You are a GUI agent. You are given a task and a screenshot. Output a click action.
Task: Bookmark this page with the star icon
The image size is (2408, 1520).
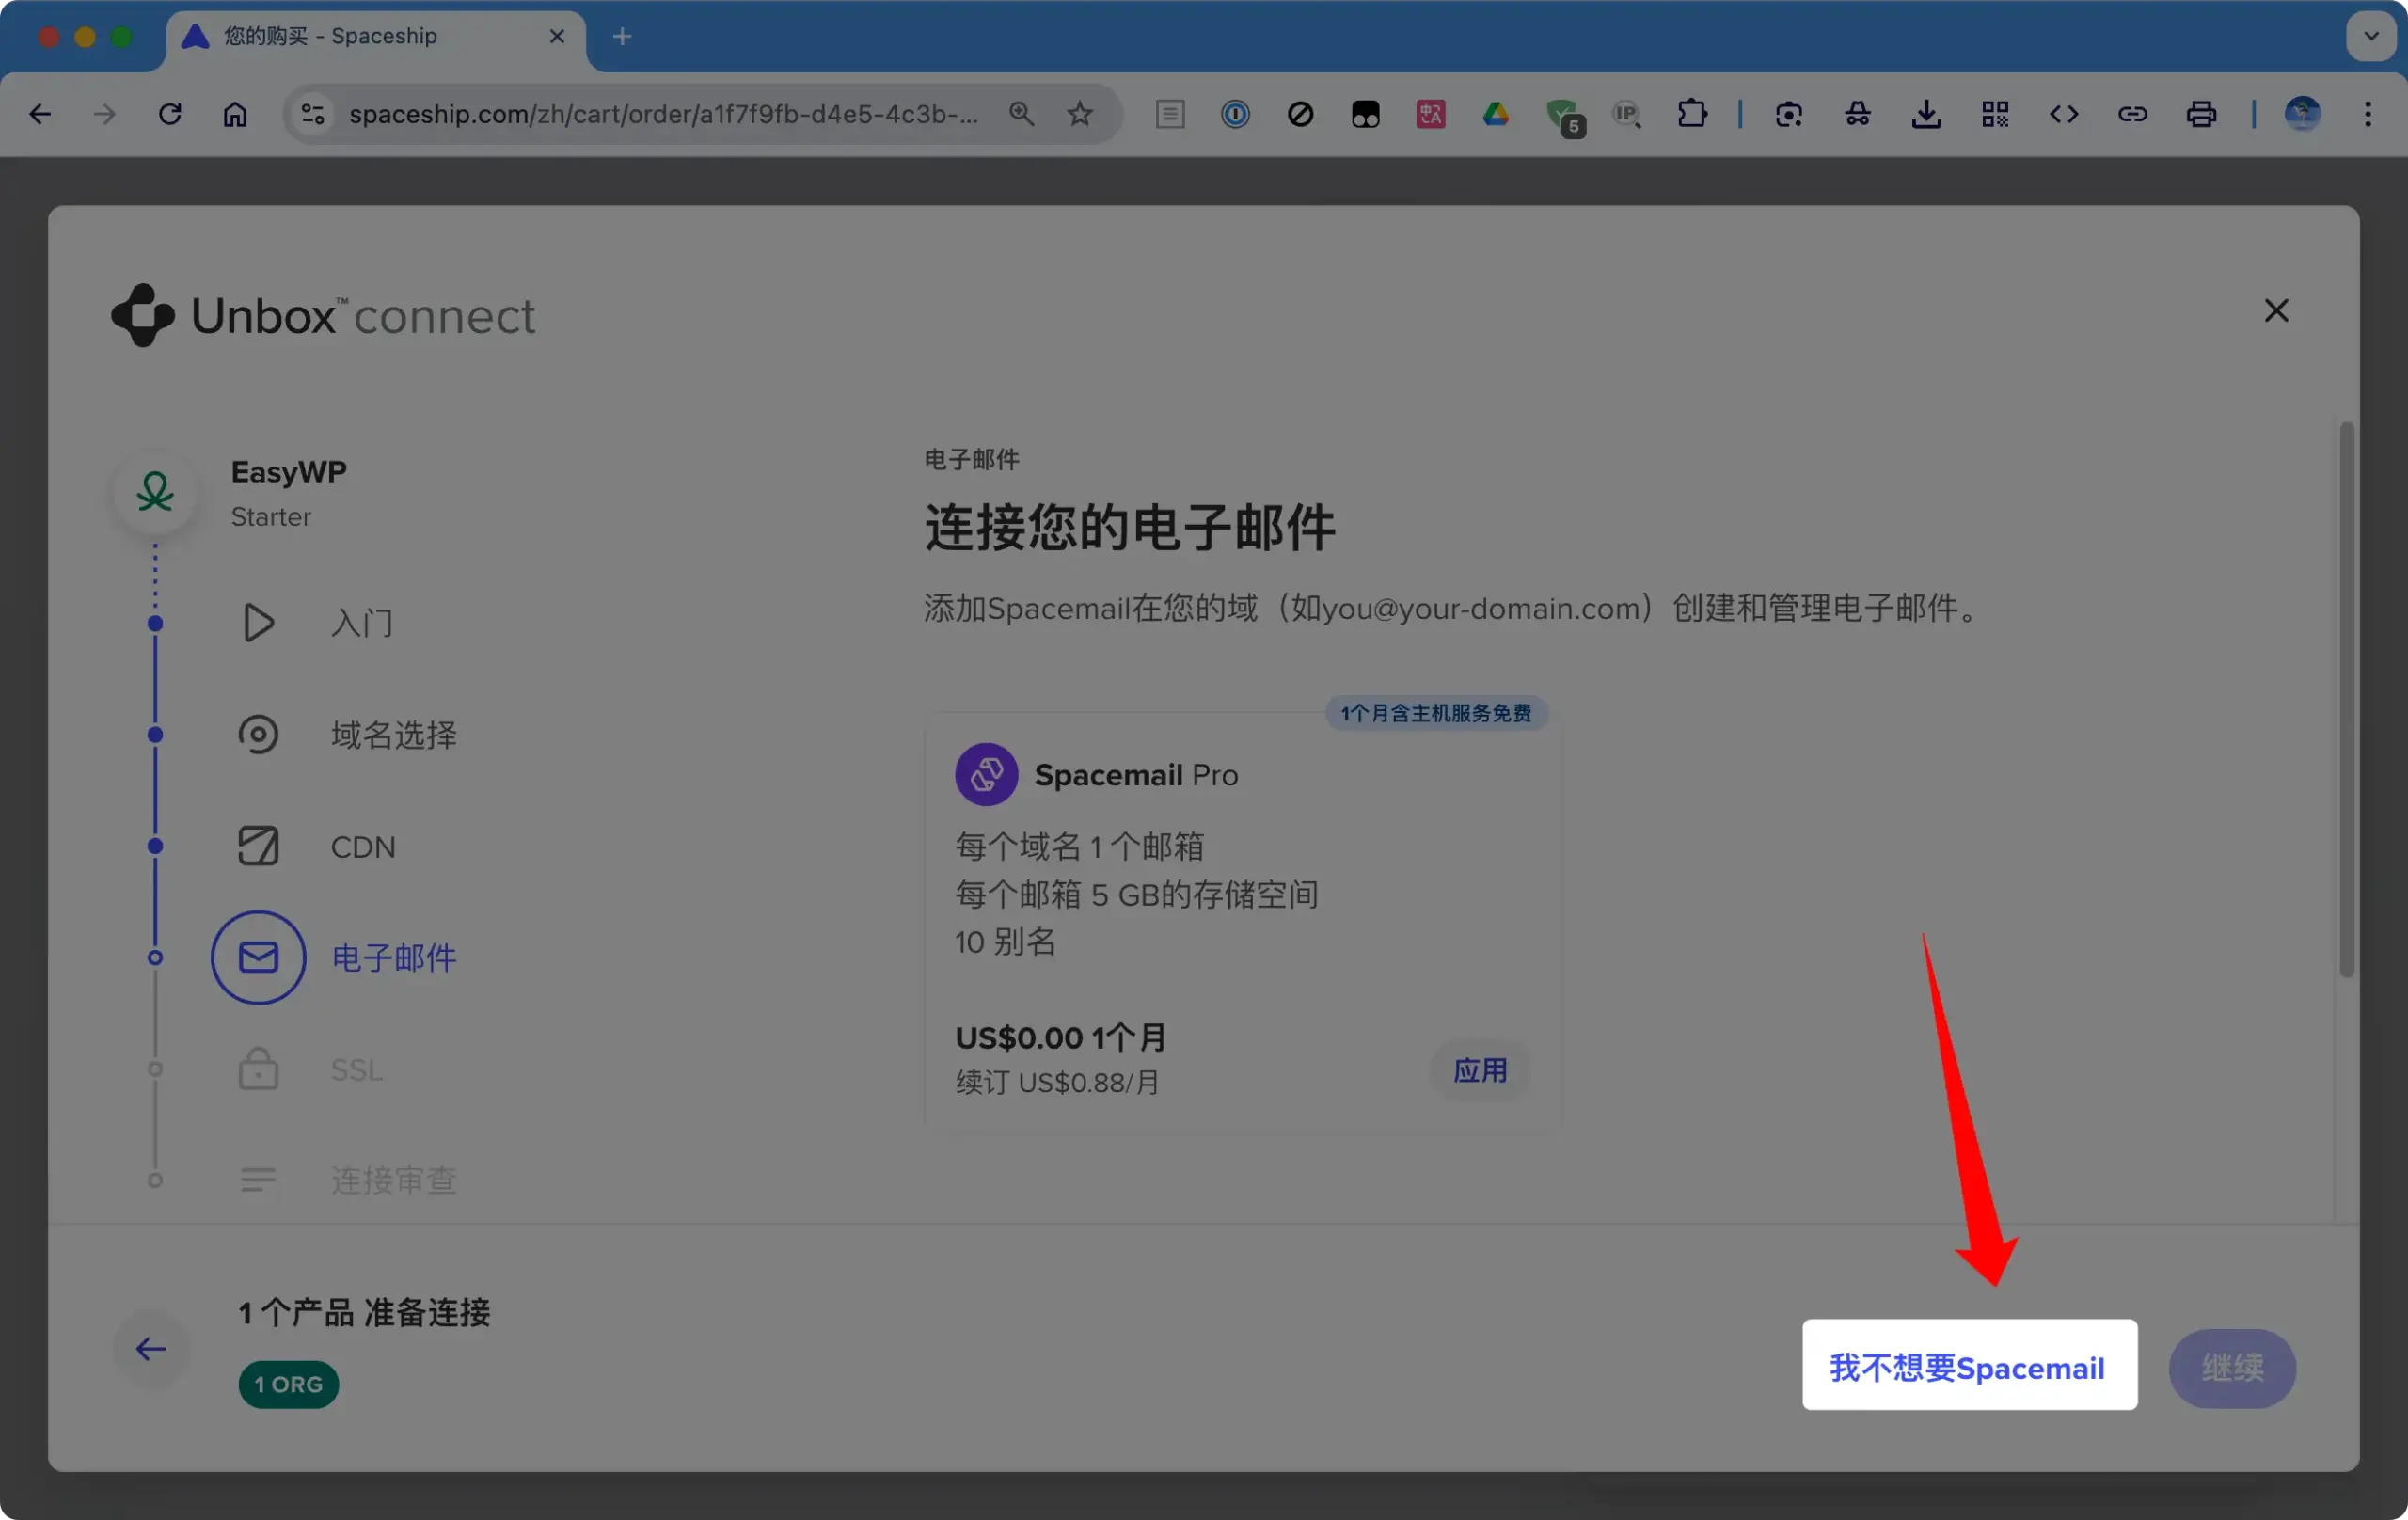click(1080, 114)
